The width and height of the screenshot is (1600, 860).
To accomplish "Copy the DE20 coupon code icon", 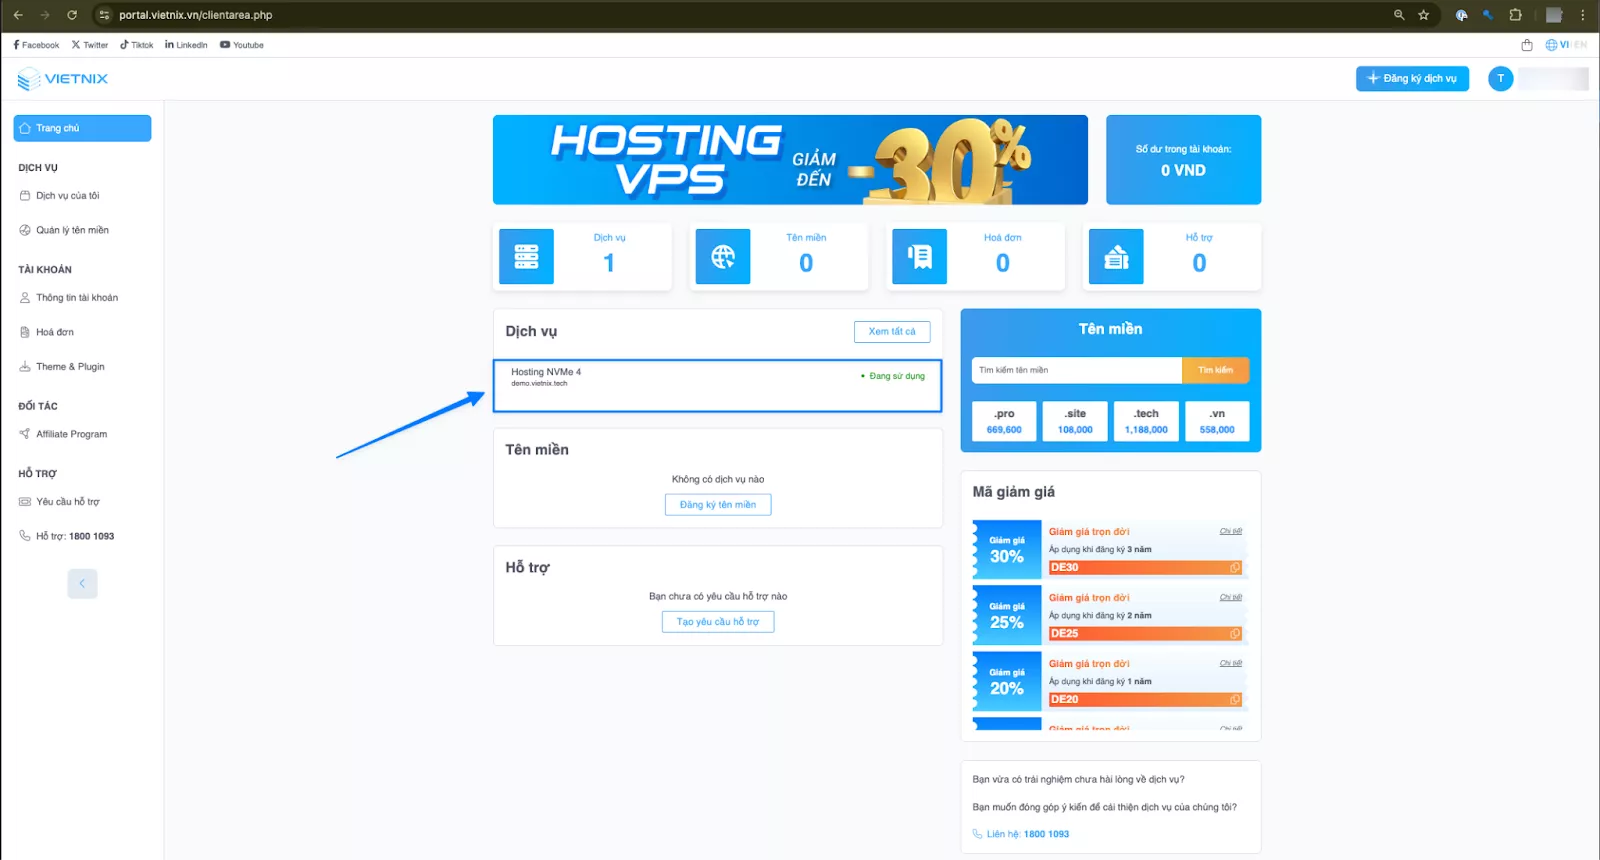I will (1235, 700).
